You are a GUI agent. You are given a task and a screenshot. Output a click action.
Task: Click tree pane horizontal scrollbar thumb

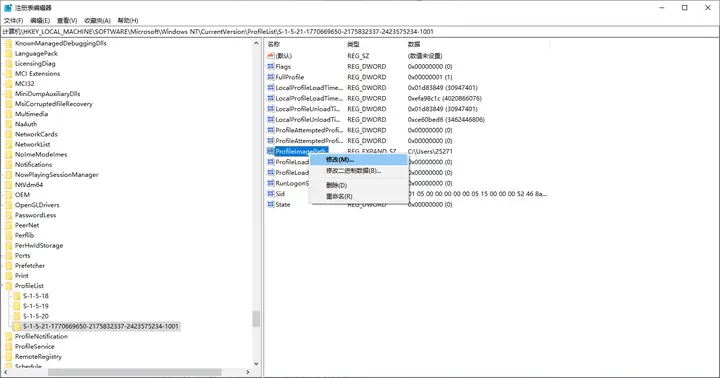coord(135,372)
